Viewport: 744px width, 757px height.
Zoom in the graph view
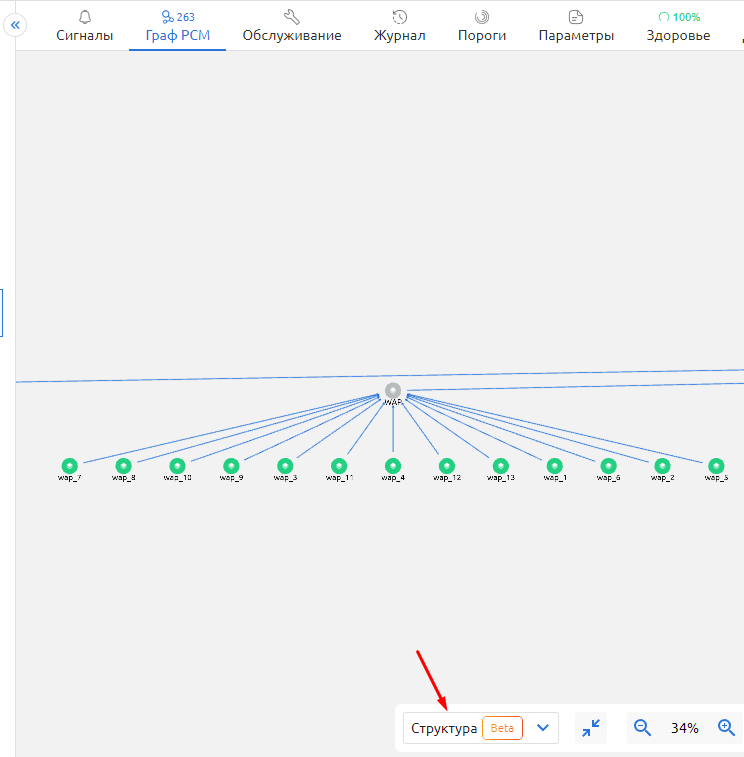pyautogui.click(x=727, y=728)
